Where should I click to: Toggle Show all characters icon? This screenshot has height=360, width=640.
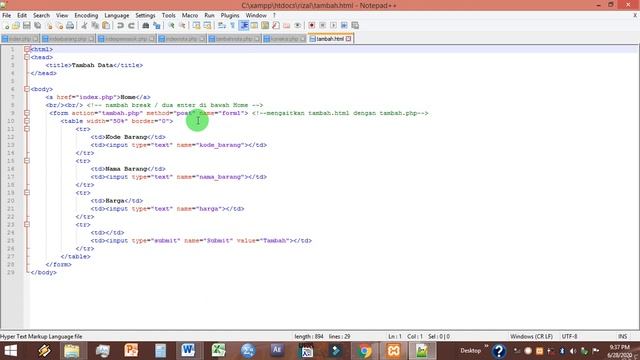click(x=233, y=25)
